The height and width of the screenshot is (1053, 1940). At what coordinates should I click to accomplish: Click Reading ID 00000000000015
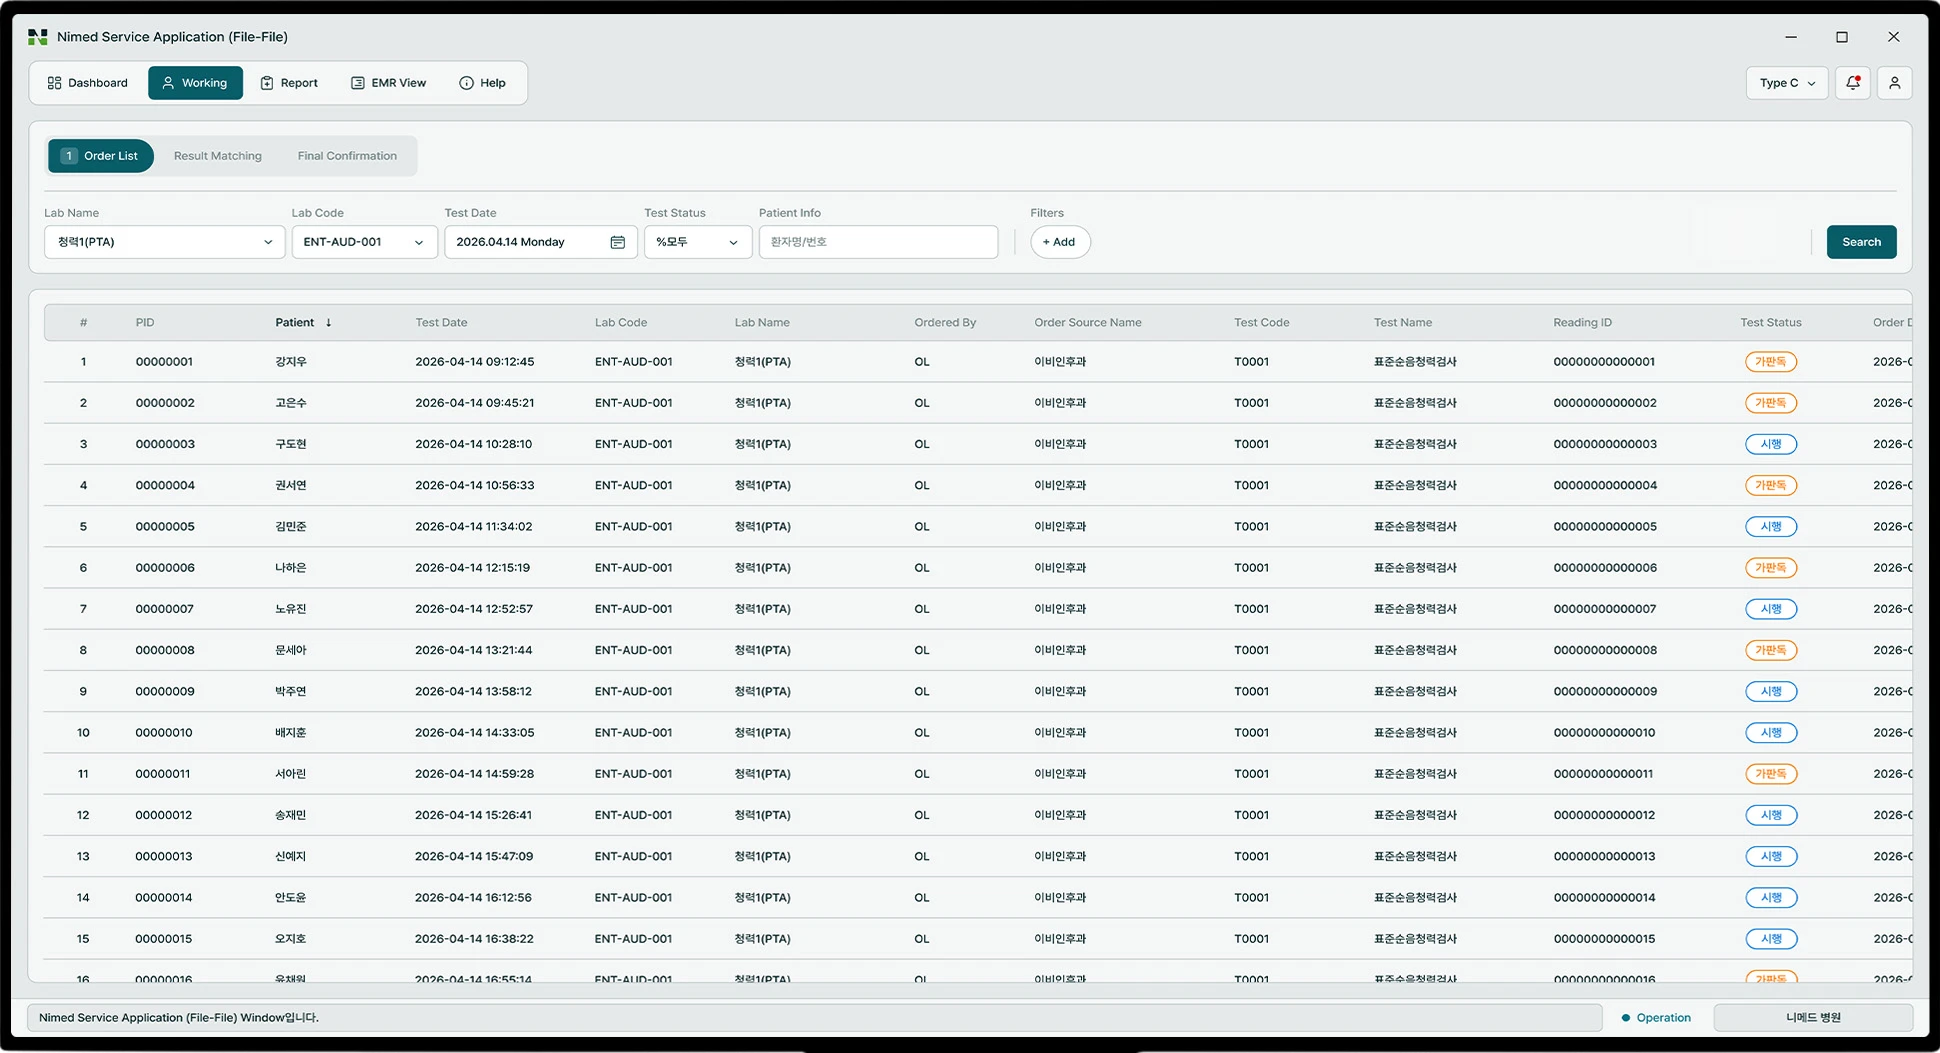[1604, 939]
